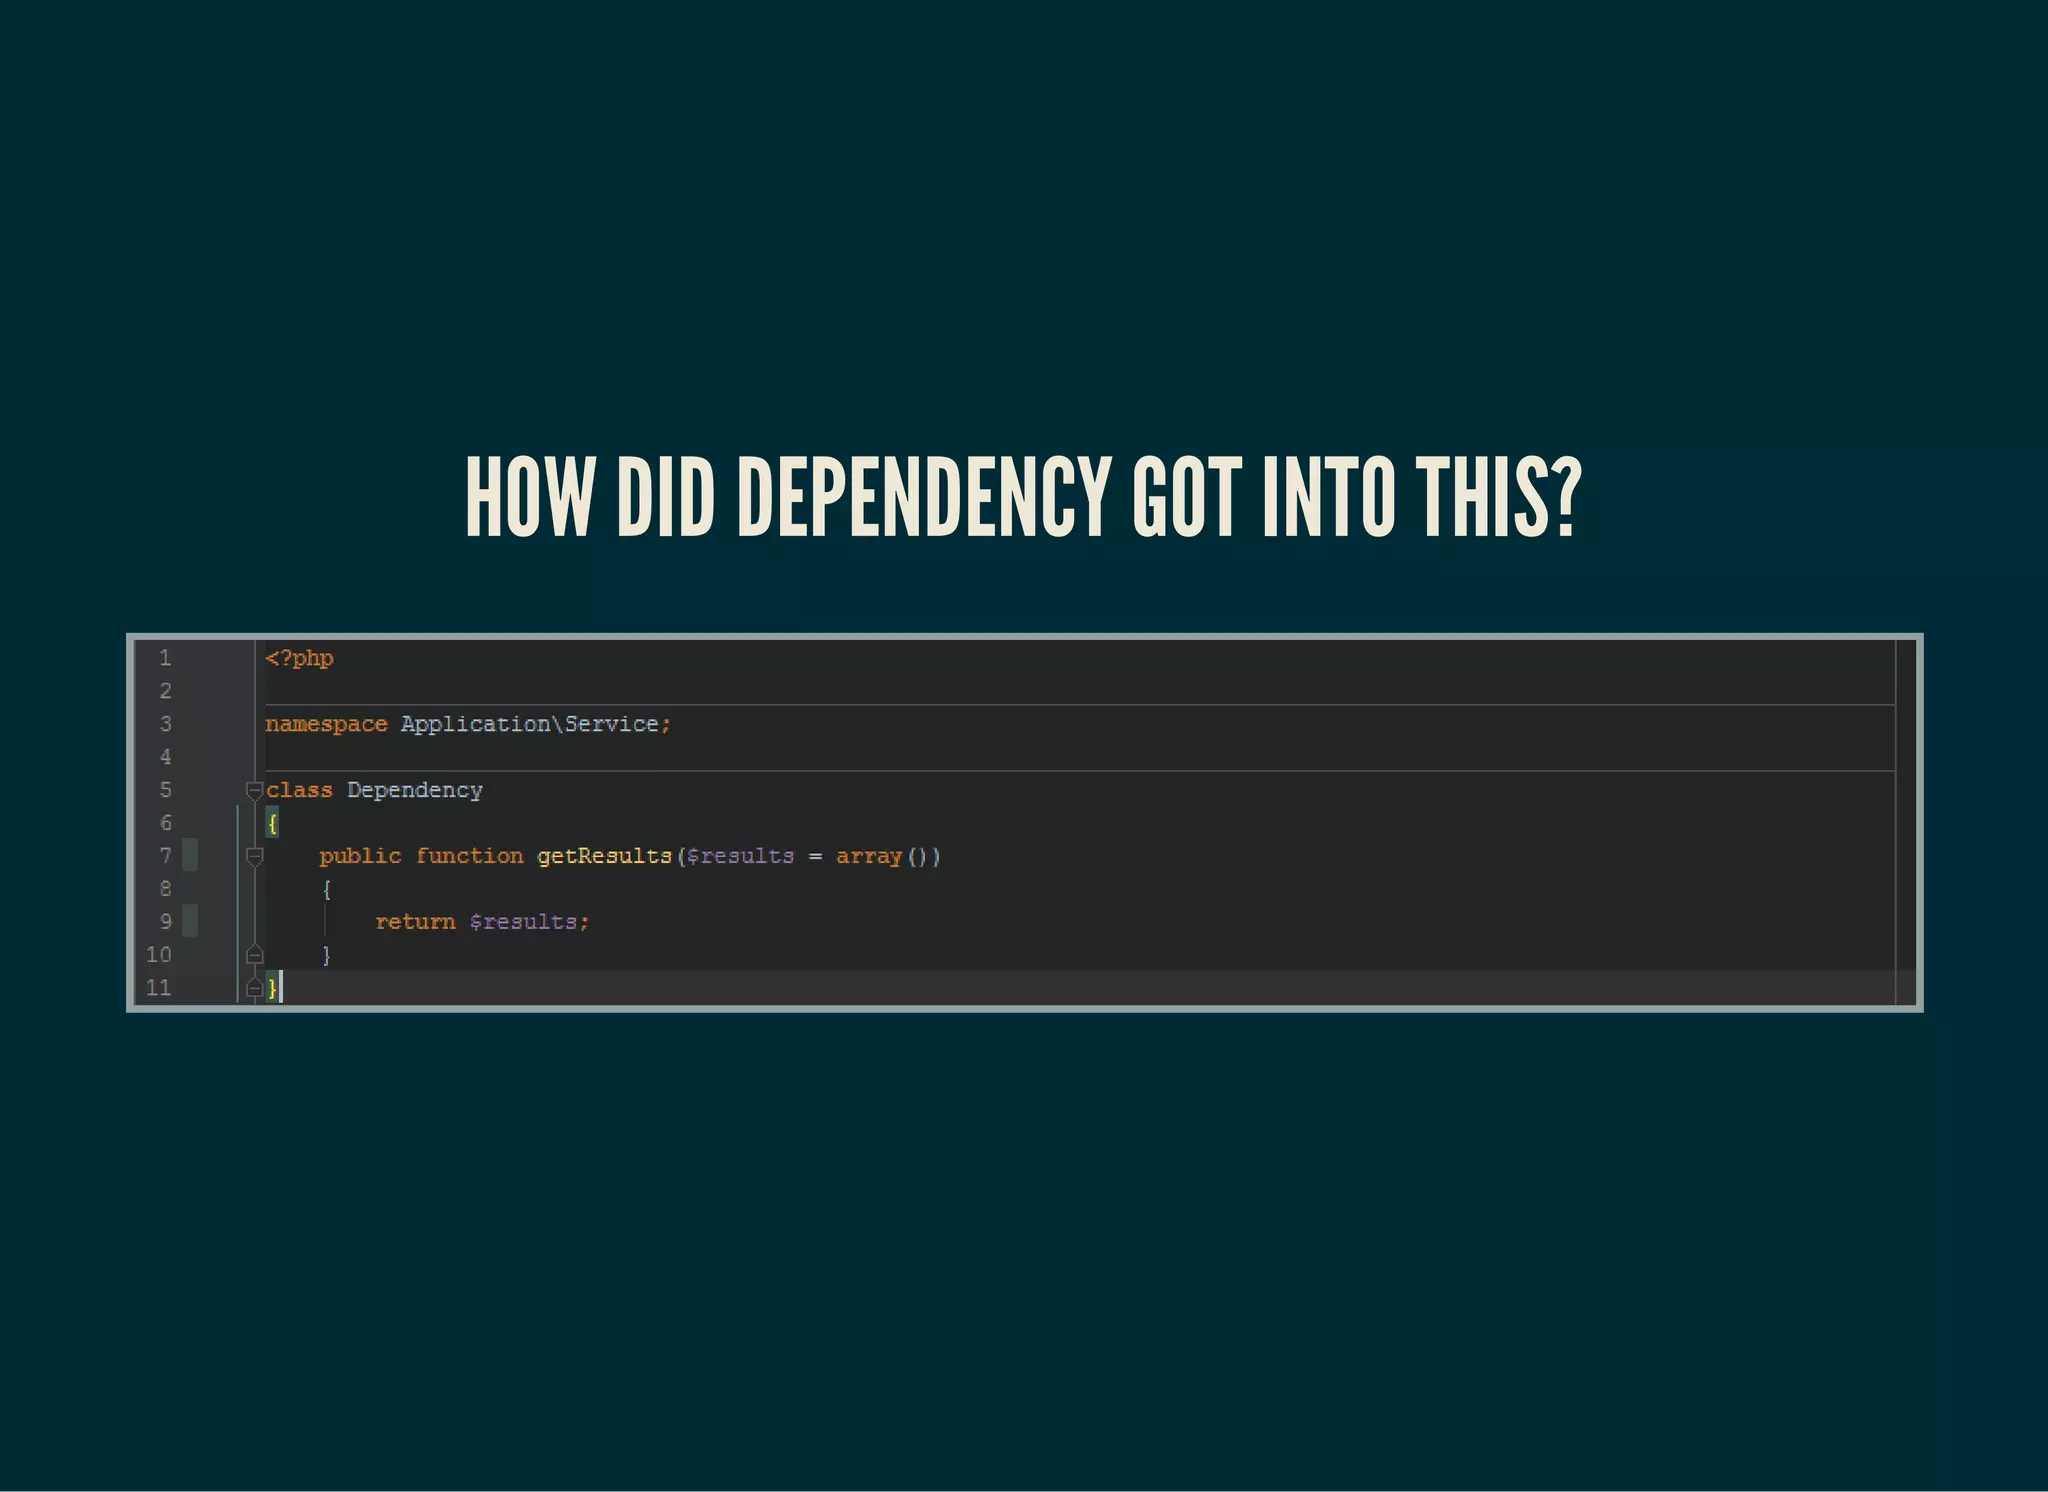Click the green change marker on line 9
The width and height of the screenshot is (2048, 1492).
(190, 922)
